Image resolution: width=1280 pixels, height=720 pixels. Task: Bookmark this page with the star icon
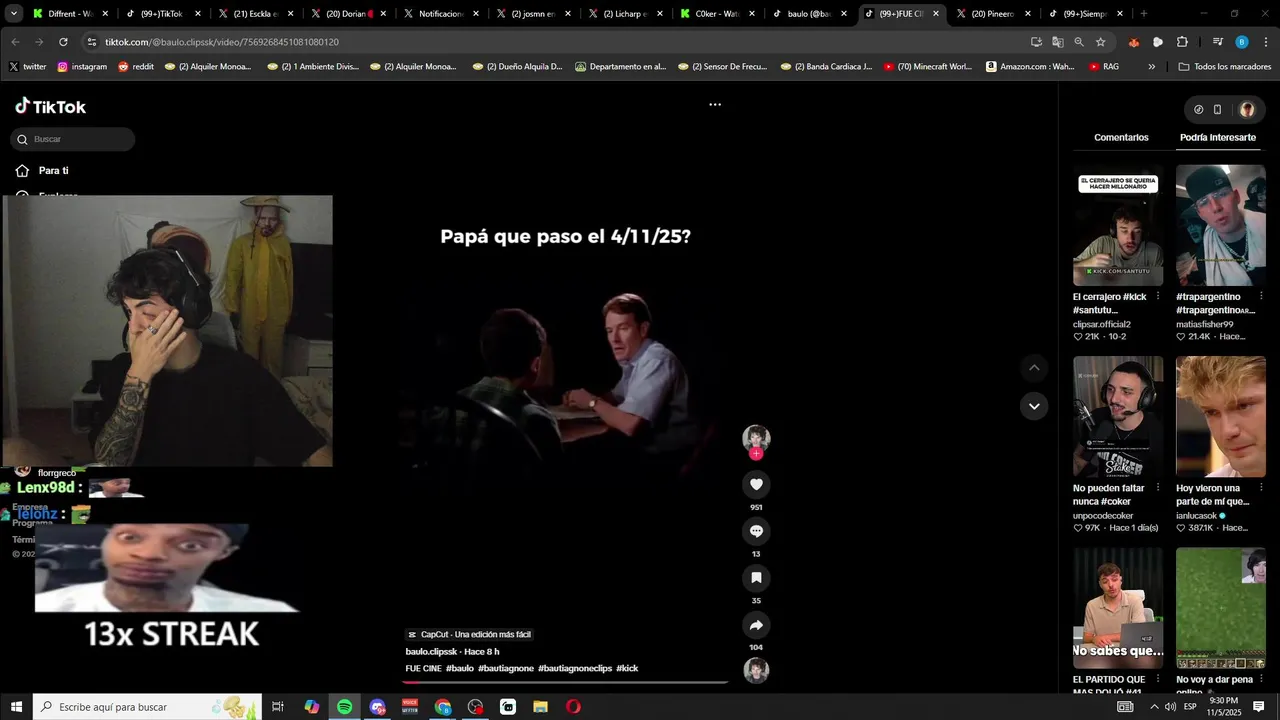[x=1100, y=42]
